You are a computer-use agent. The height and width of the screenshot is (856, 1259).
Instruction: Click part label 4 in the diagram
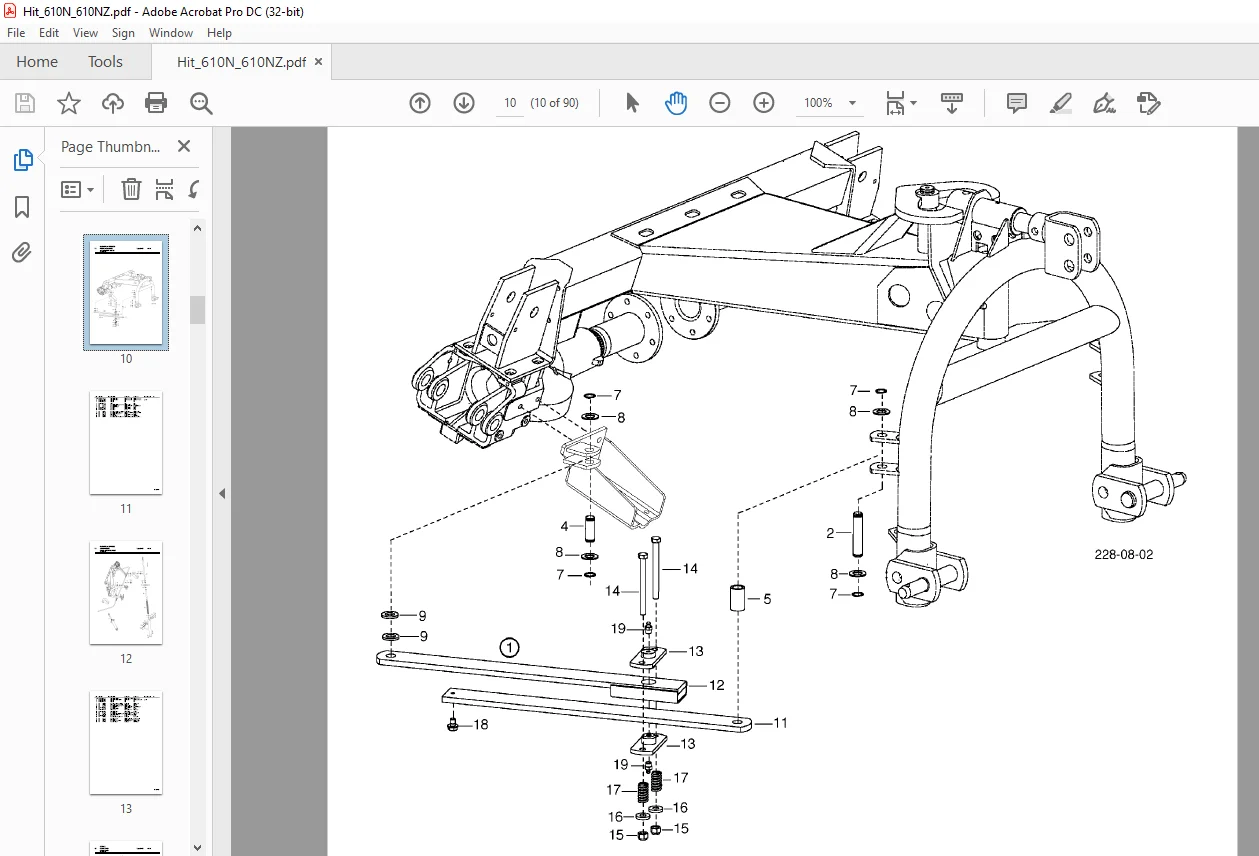tap(564, 526)
